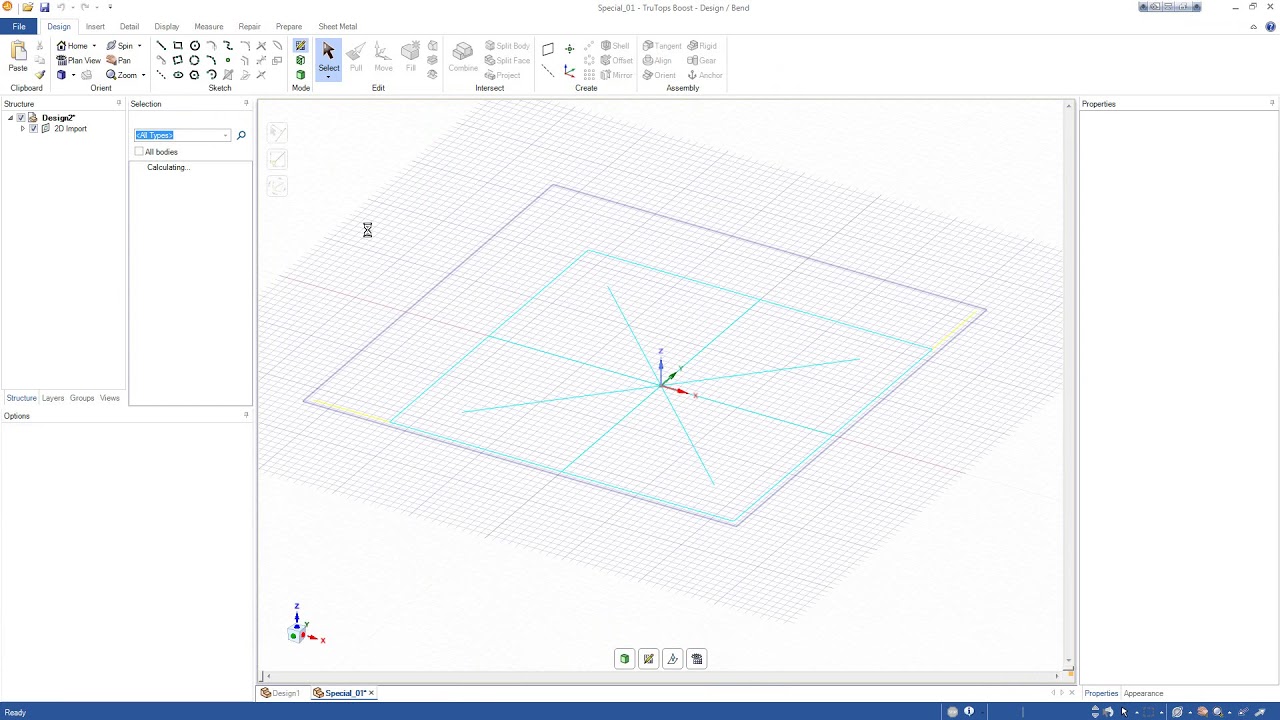Open the Select tool dropdown arrow
Screen dimensions: 1280x720
[329, 76]
